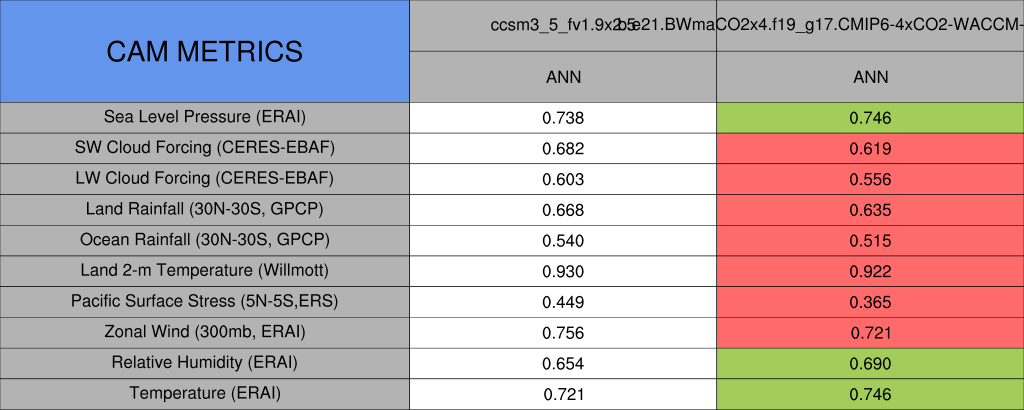Click Land Rainfall (30N-30S, GPCP) label
Viewport: 1024px width, 410px height.
coord(204,209)
